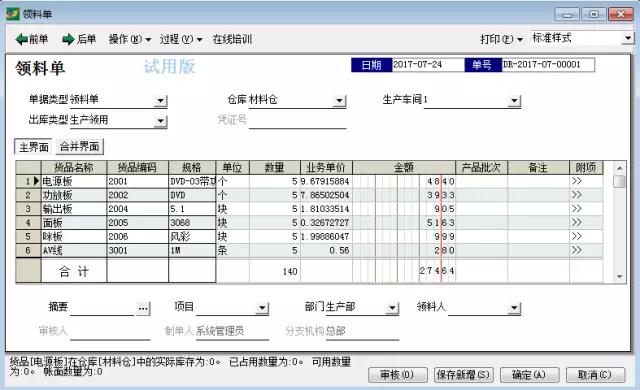Open attachment >> for AV线 row

click(x=577, y=250)
